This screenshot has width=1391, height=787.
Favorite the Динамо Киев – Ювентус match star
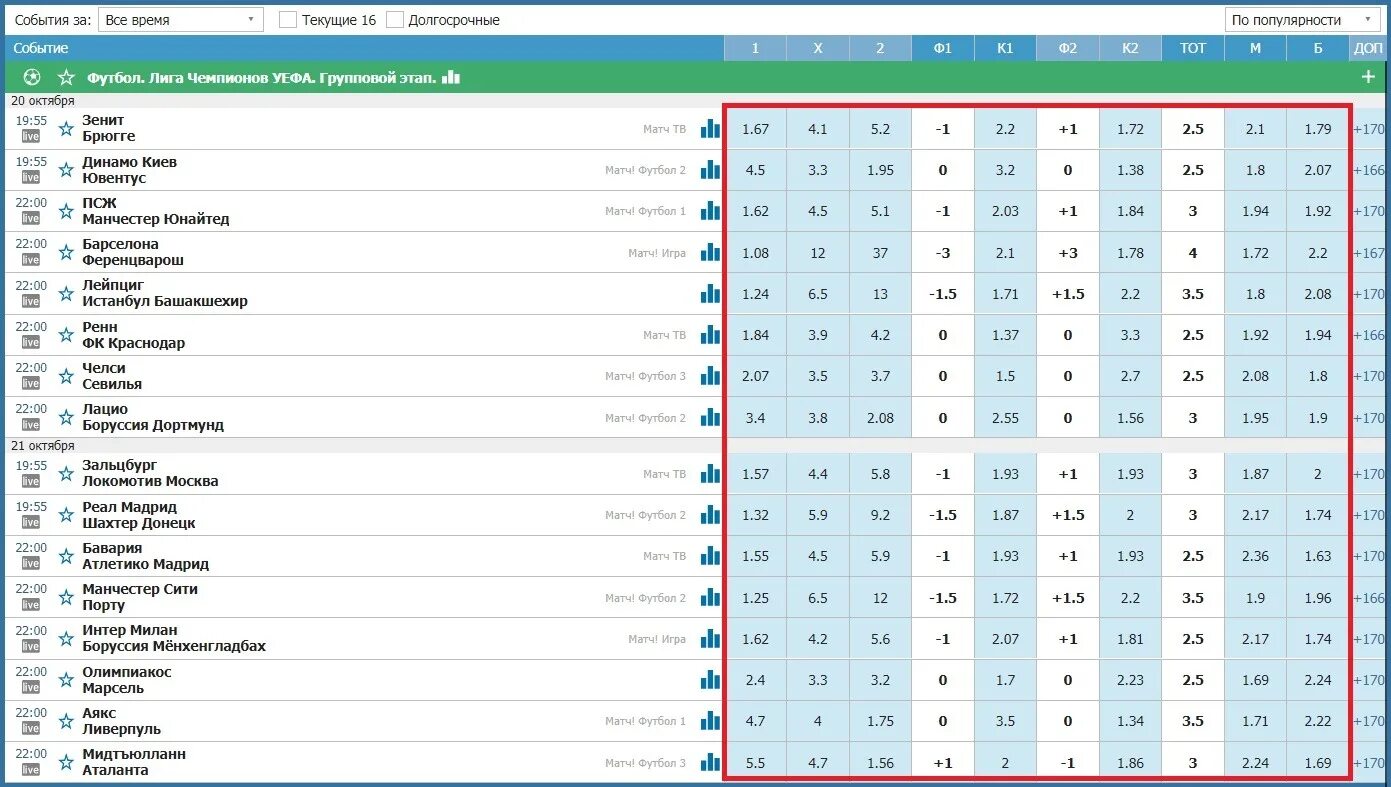(x=66, y=170)
